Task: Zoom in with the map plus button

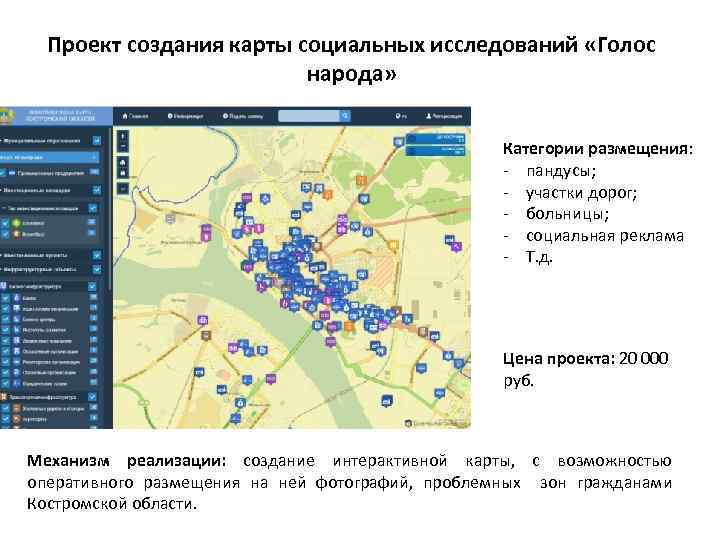Action: 123,136
